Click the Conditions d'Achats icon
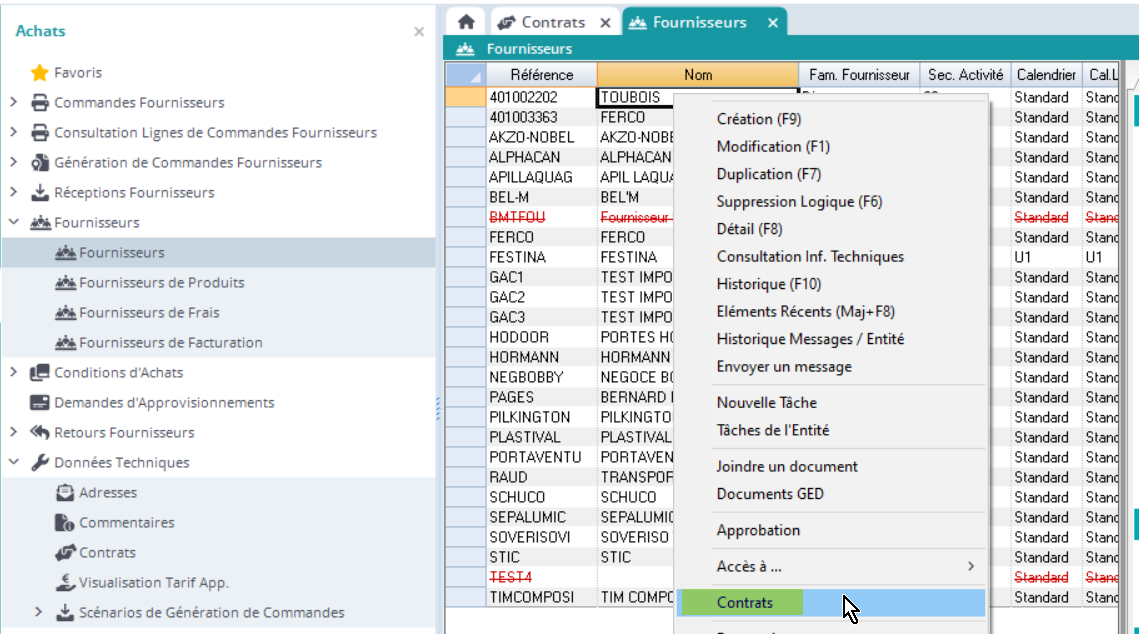Image resolution: width=1139 pixels, height=634 pixels. [x=40, y=373]
